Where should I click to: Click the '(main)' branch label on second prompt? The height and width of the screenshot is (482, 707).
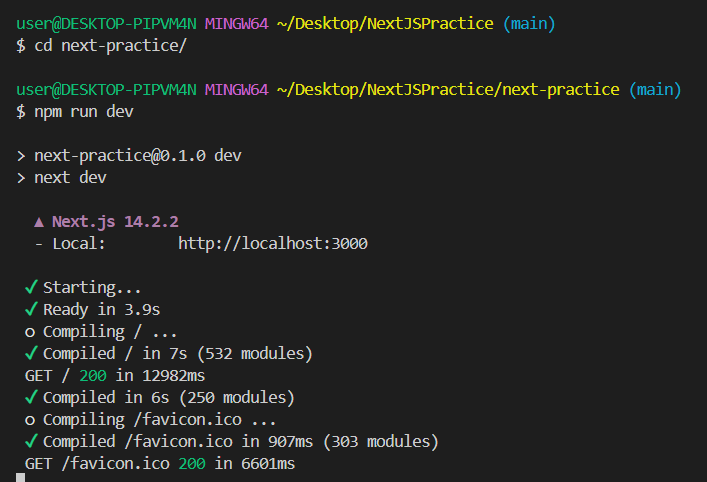[655, 90]
